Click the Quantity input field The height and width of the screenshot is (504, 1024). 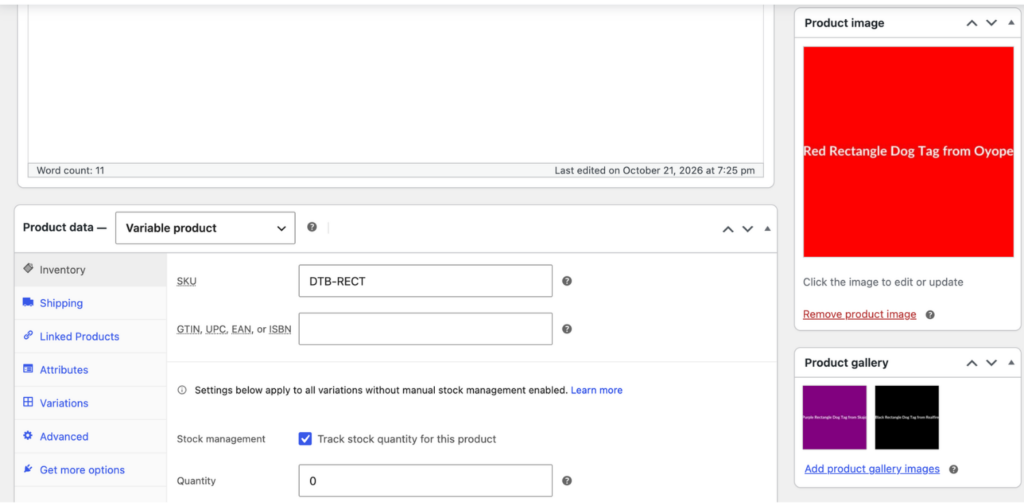coord(426,481)
